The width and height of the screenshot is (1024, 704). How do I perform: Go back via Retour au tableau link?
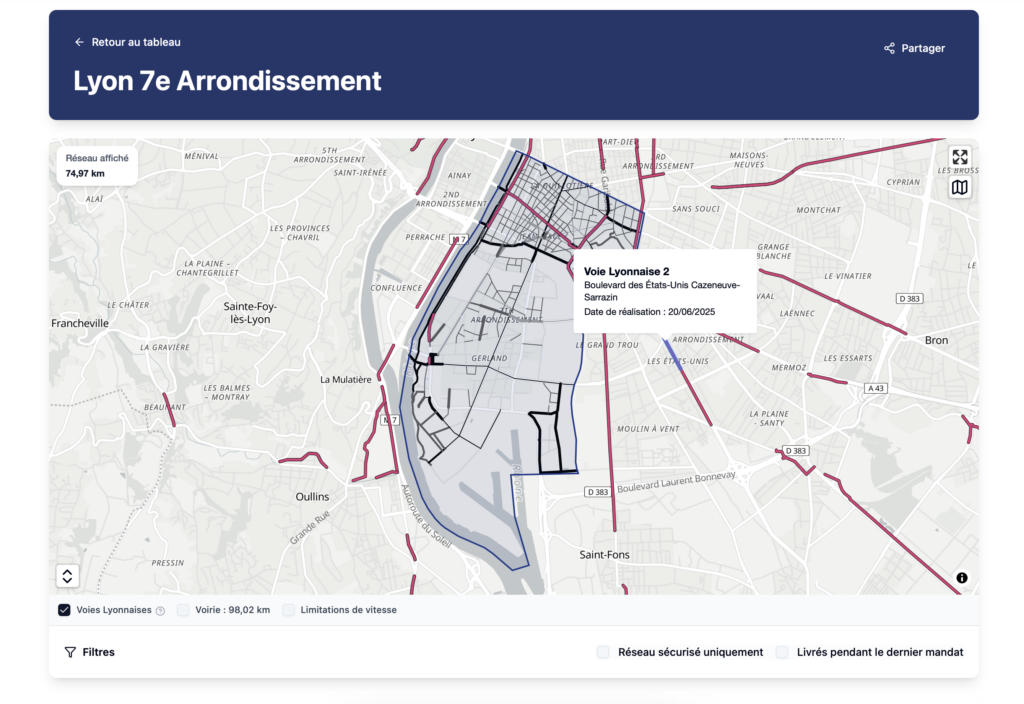coord(135,43)
